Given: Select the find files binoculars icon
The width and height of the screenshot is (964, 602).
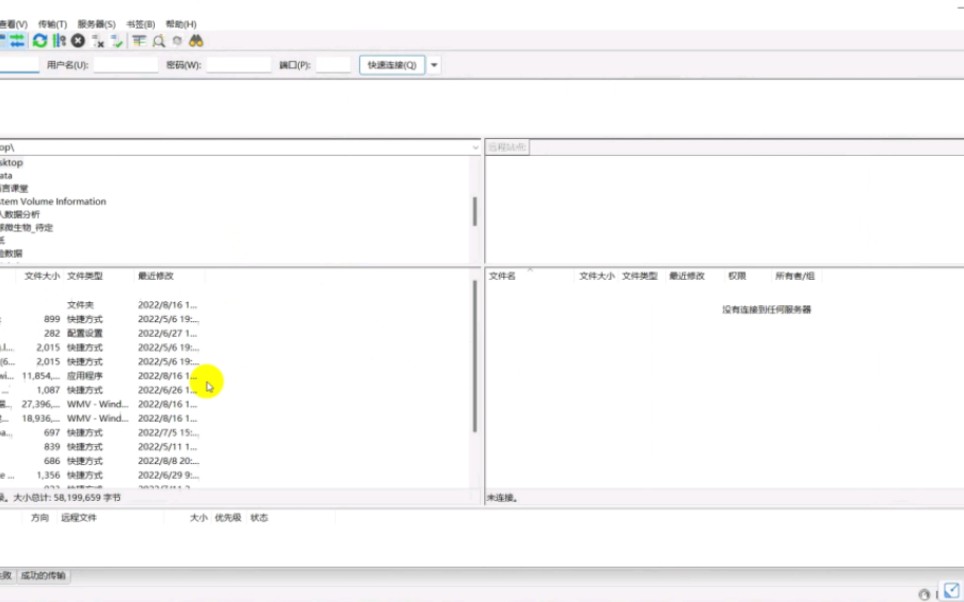Looking at the screenshot, I should click(x=196, y=41).
